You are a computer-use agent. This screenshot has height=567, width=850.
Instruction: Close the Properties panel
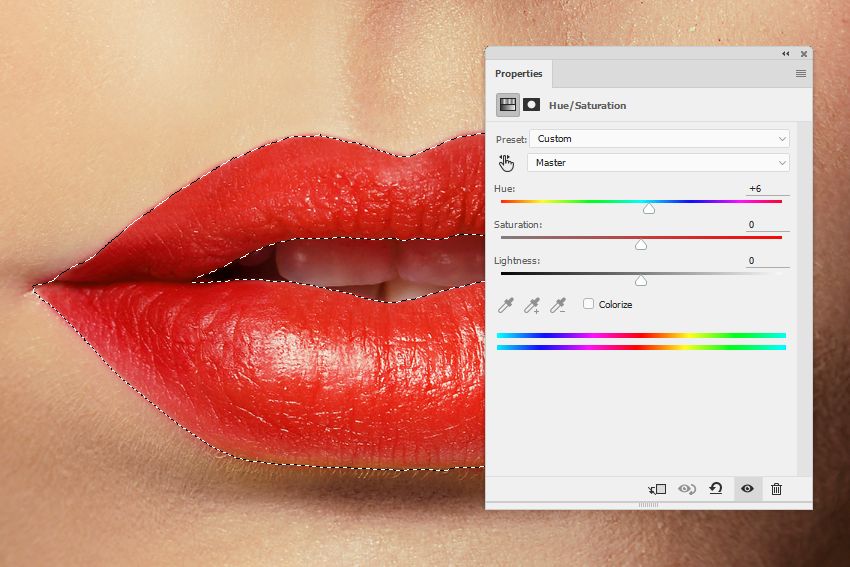pos(804,54)
